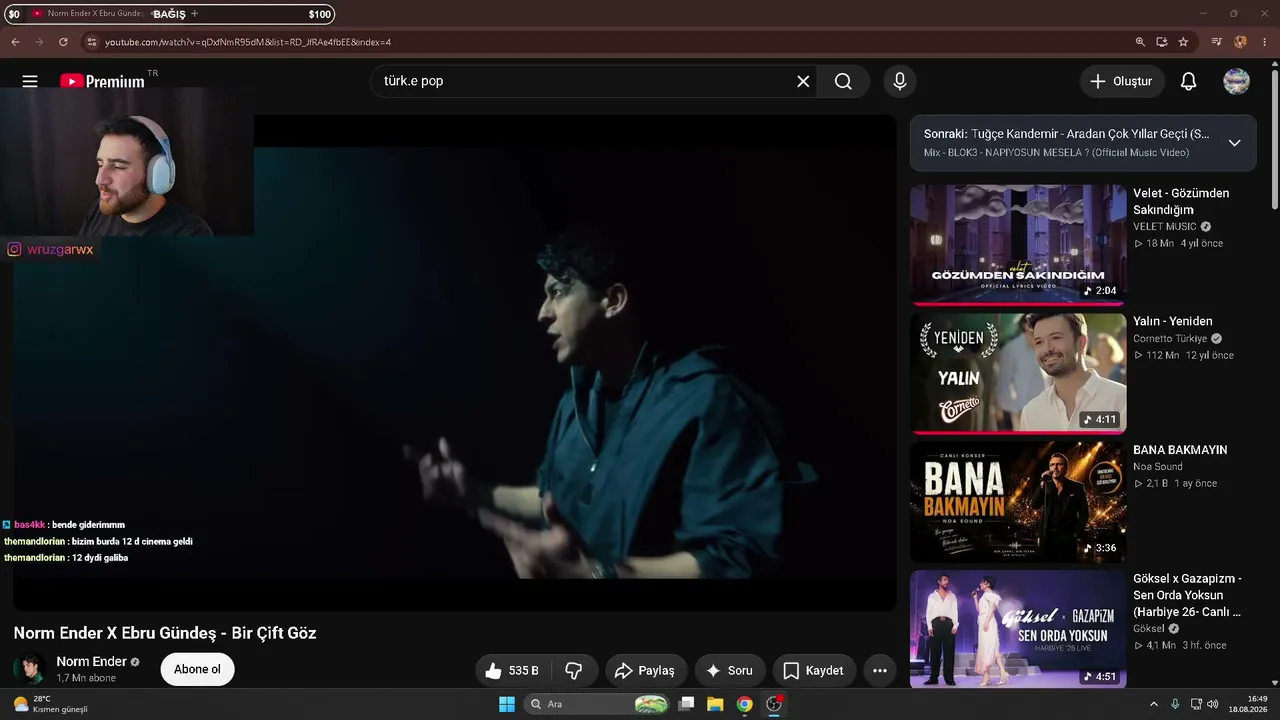Image resolution: width=1280 pixels, height=720 pixels.
Task: Save video with Kaydet
Action: pyautogui.click(x=813, y=670)
